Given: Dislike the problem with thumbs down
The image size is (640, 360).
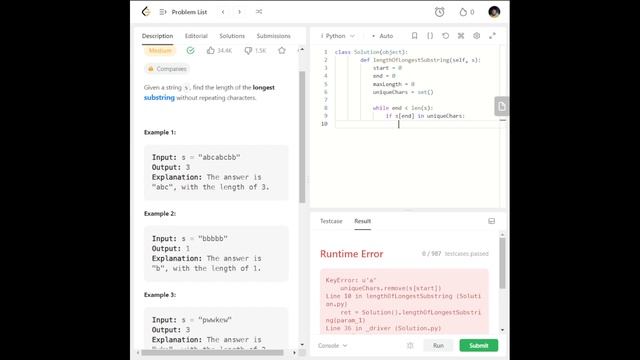Looking at the screenshot, I should click(x=248, y=51).
